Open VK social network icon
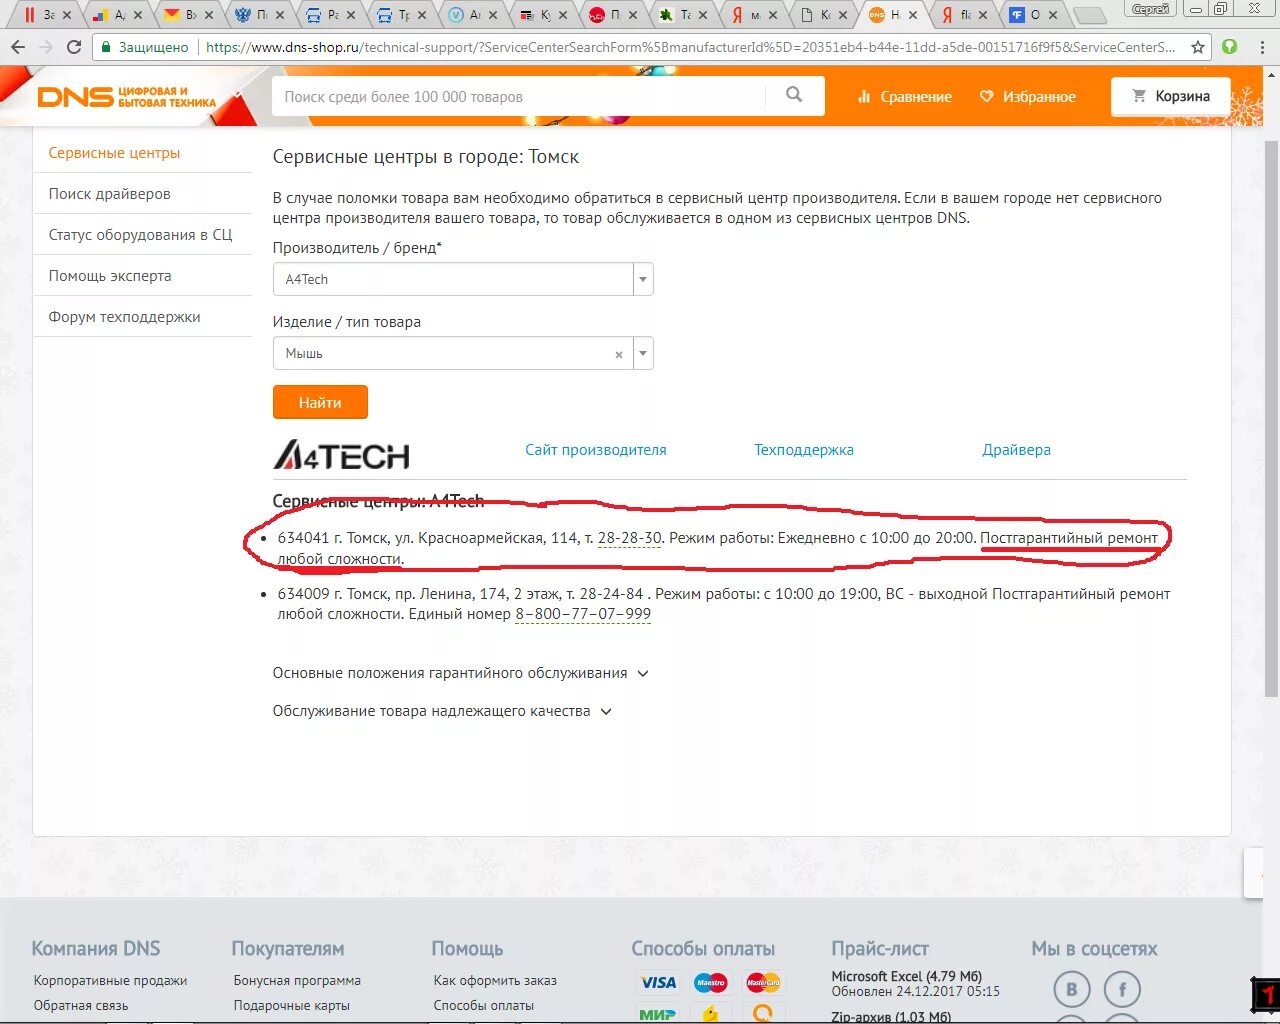 click(x=1072, y=990)
